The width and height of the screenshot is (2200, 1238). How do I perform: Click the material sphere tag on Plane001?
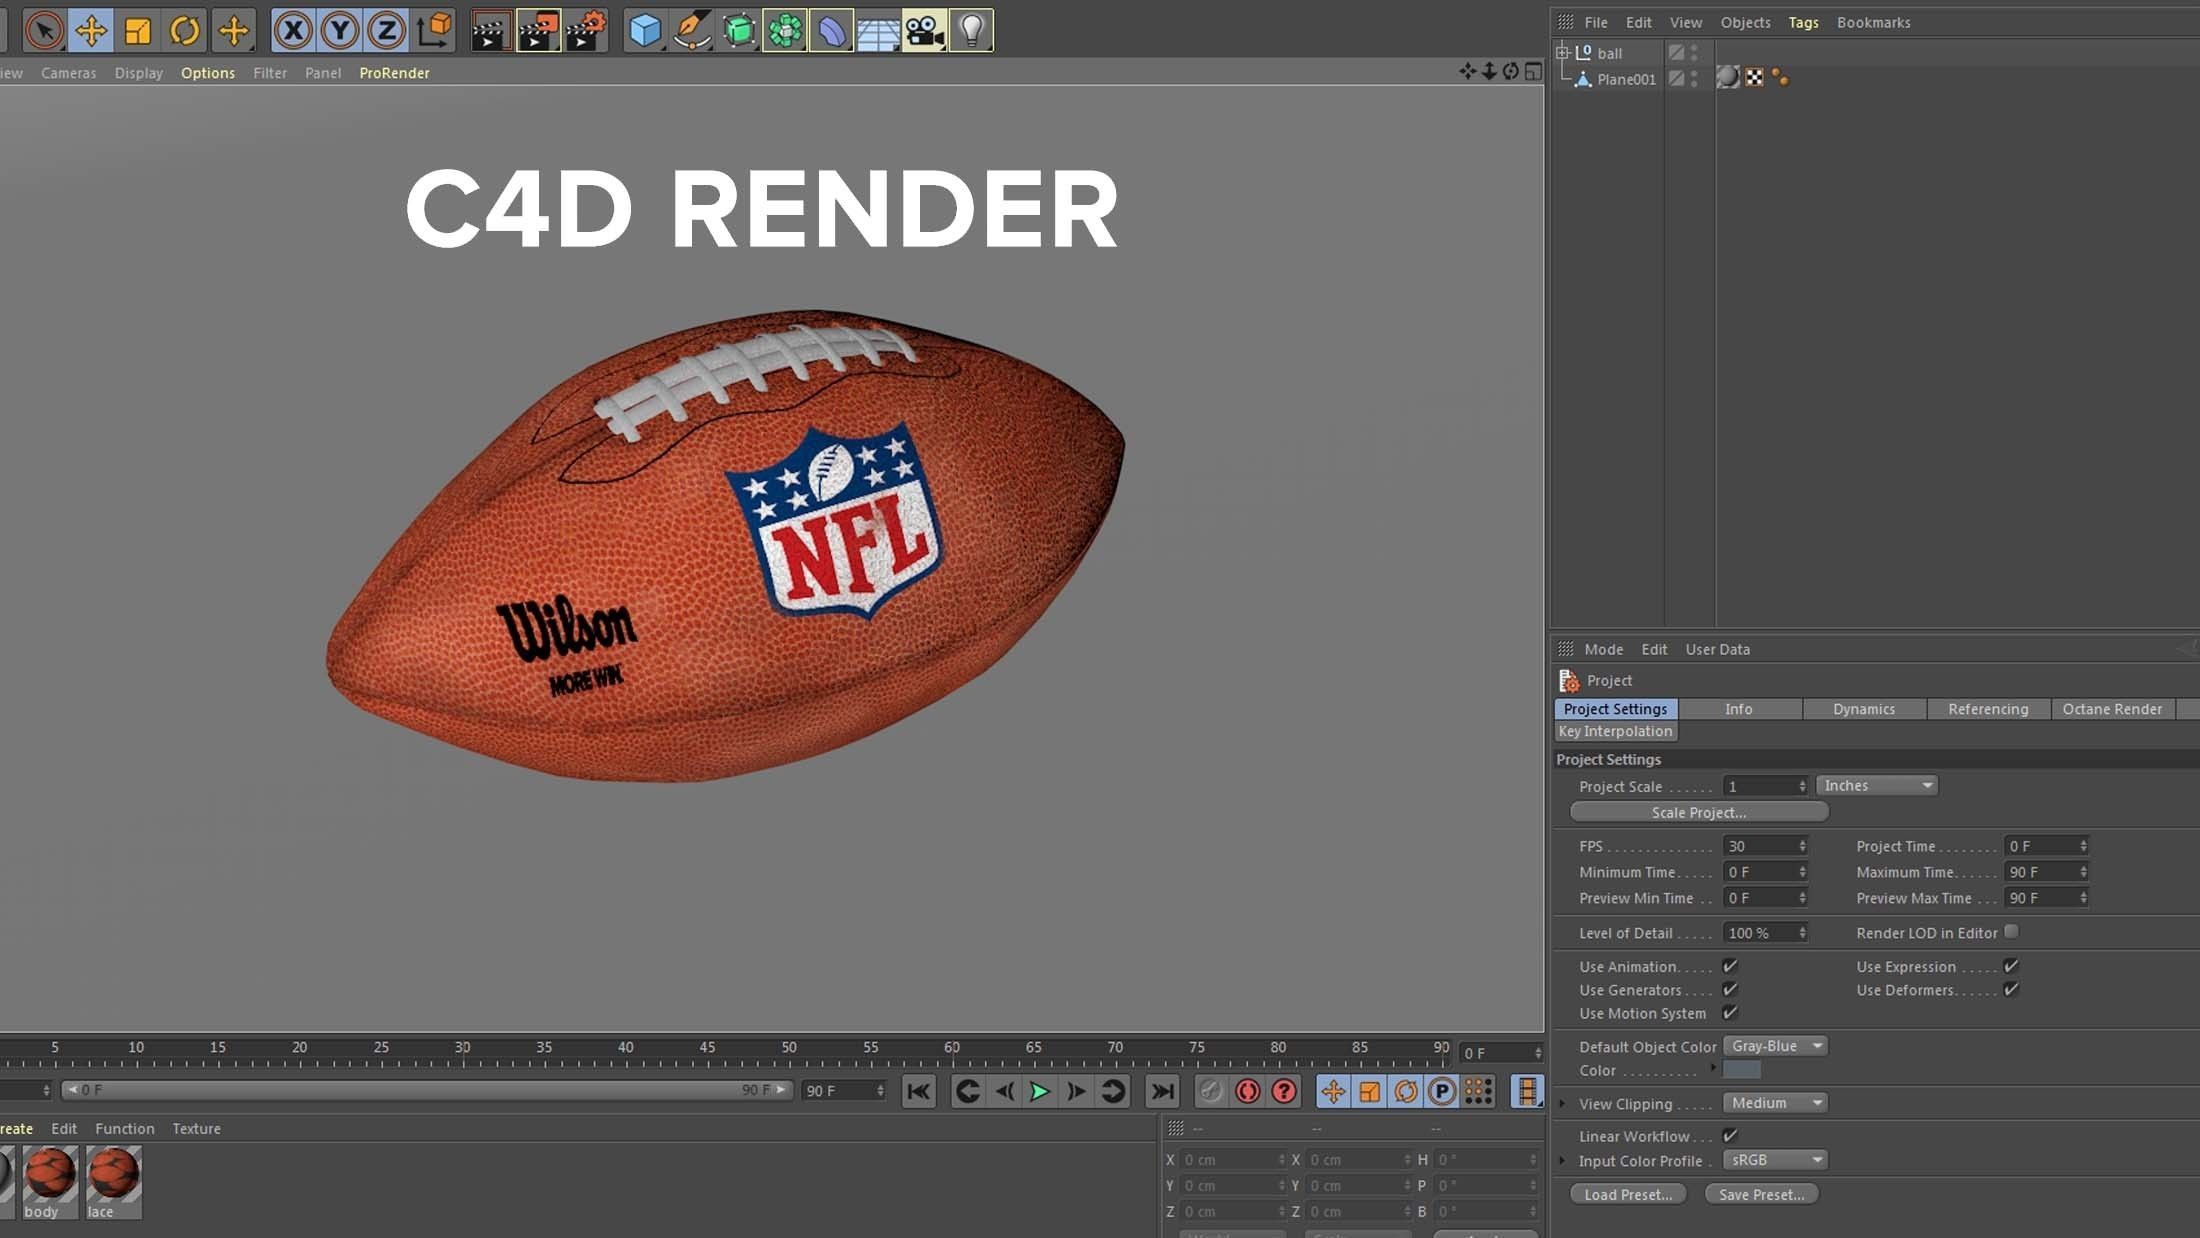click(x=1728, y=77)
